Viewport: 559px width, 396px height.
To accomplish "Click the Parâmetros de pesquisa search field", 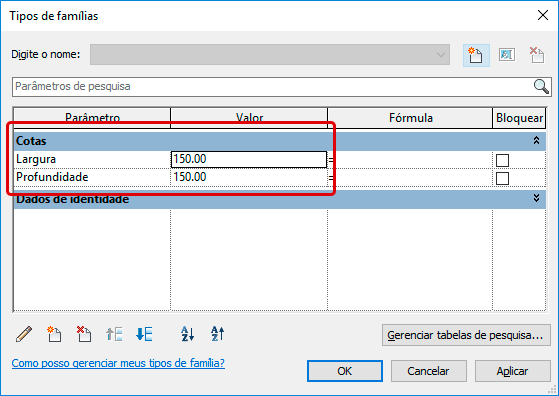I will point(273,87).
